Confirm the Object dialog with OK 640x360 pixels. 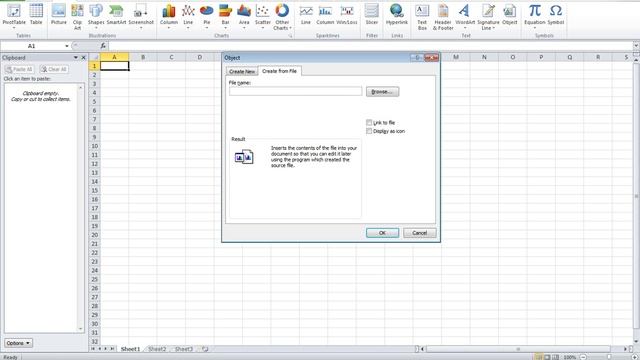(x=382, y=233)
